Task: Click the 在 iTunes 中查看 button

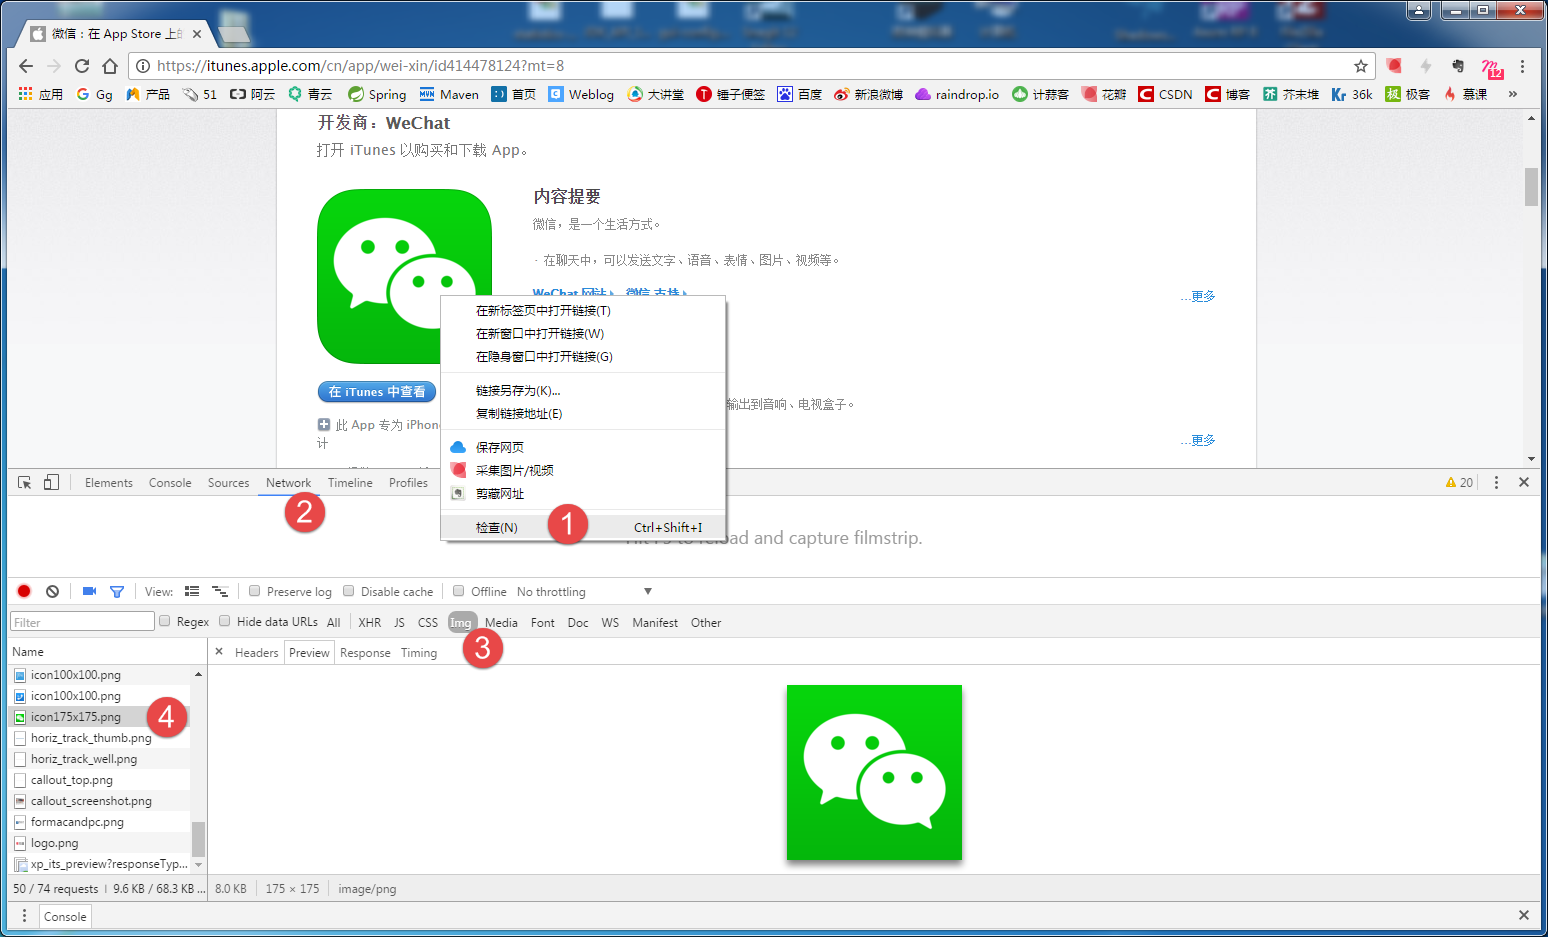Action: [377, 392]
